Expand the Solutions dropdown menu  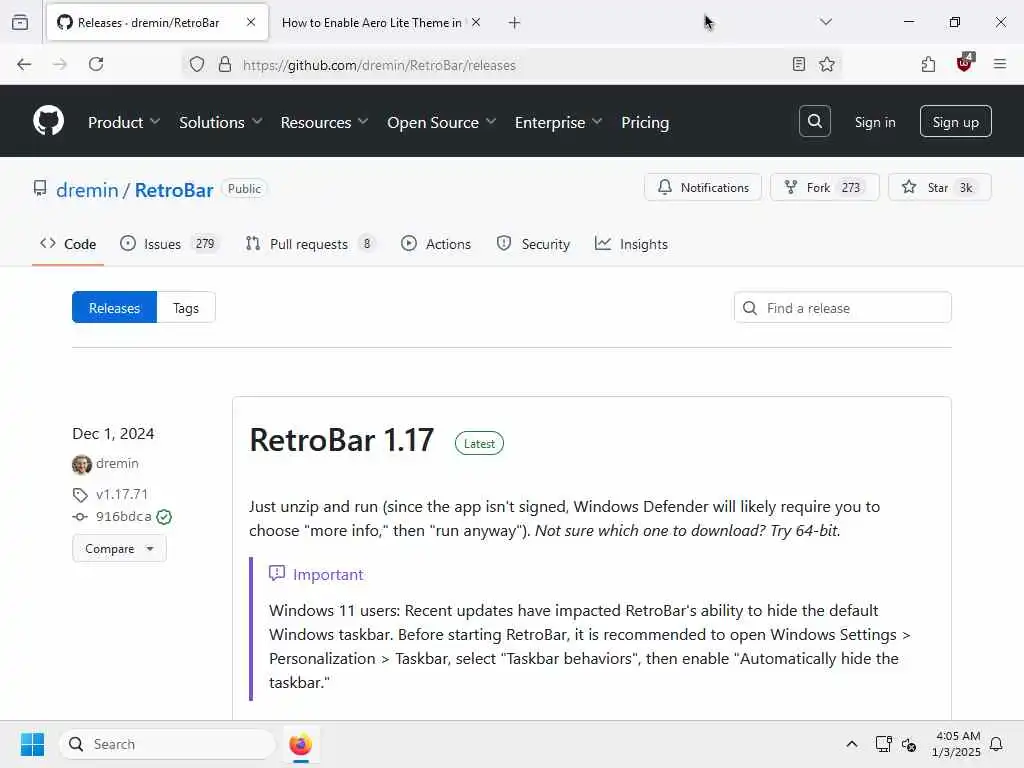[x=221, y=122]
